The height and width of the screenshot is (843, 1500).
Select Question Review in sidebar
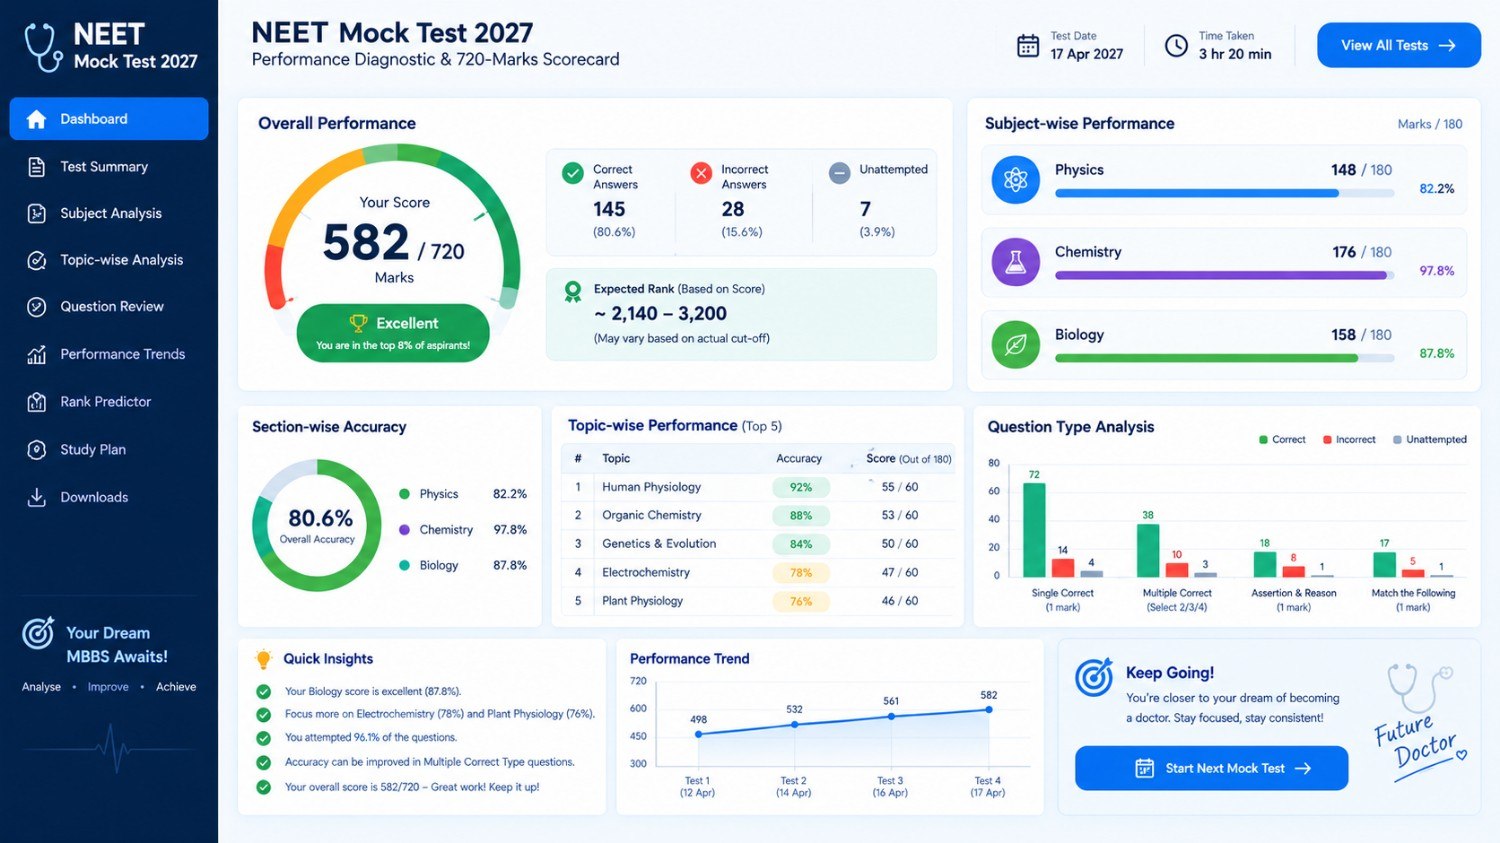pyautogui.click(x=109, y=307)
